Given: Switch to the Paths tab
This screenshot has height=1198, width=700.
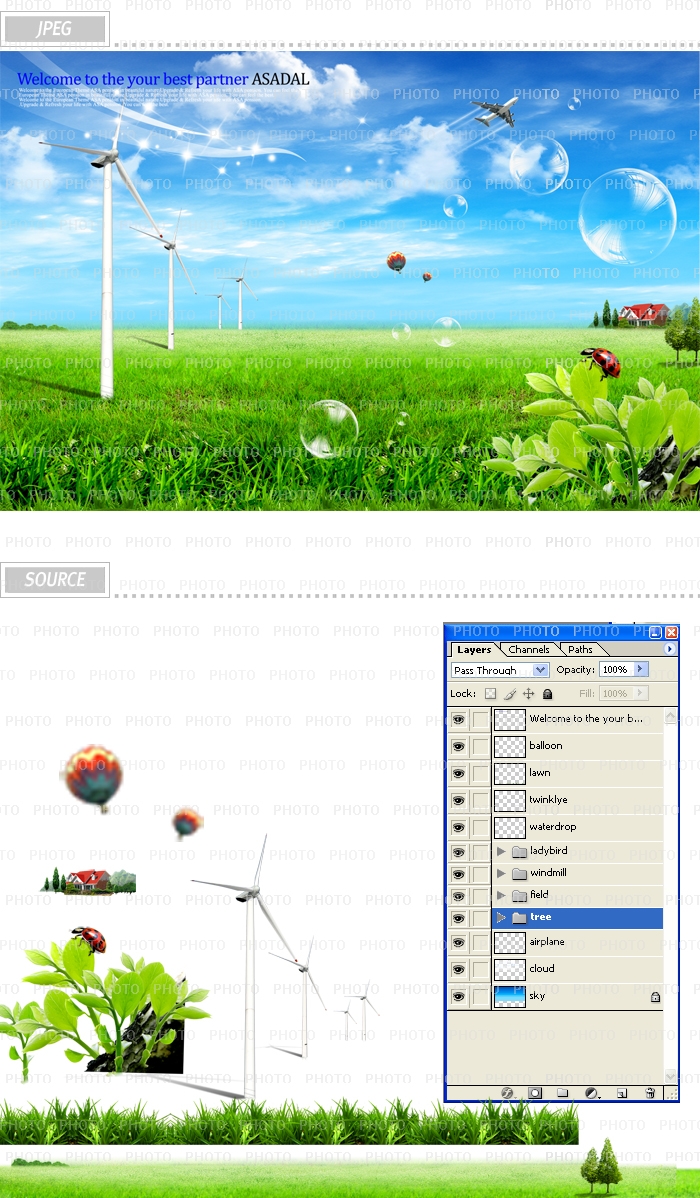Looking at the screenshot, I should coord(580,650).
